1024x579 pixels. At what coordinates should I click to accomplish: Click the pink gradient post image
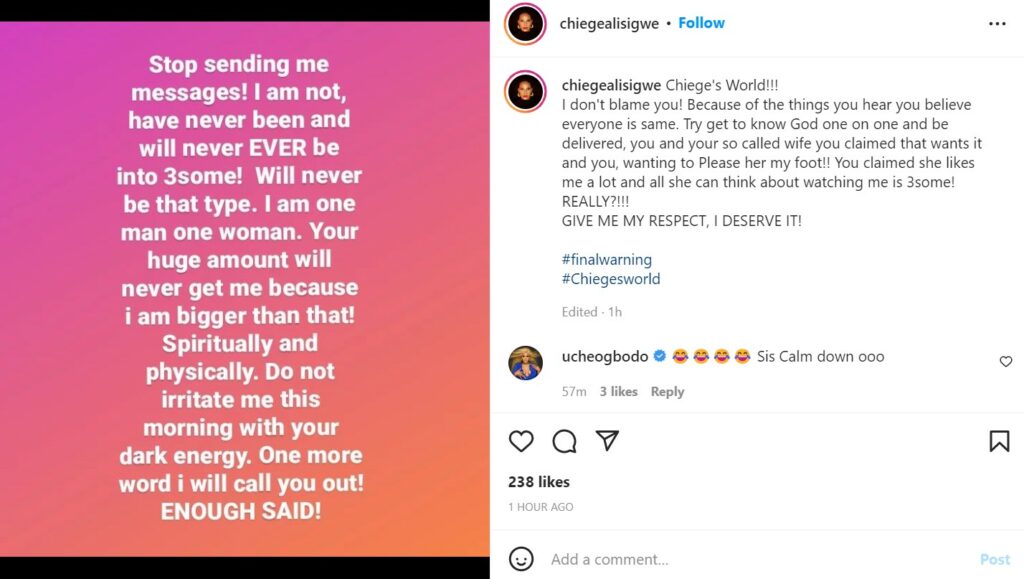(x=244, y=288)
